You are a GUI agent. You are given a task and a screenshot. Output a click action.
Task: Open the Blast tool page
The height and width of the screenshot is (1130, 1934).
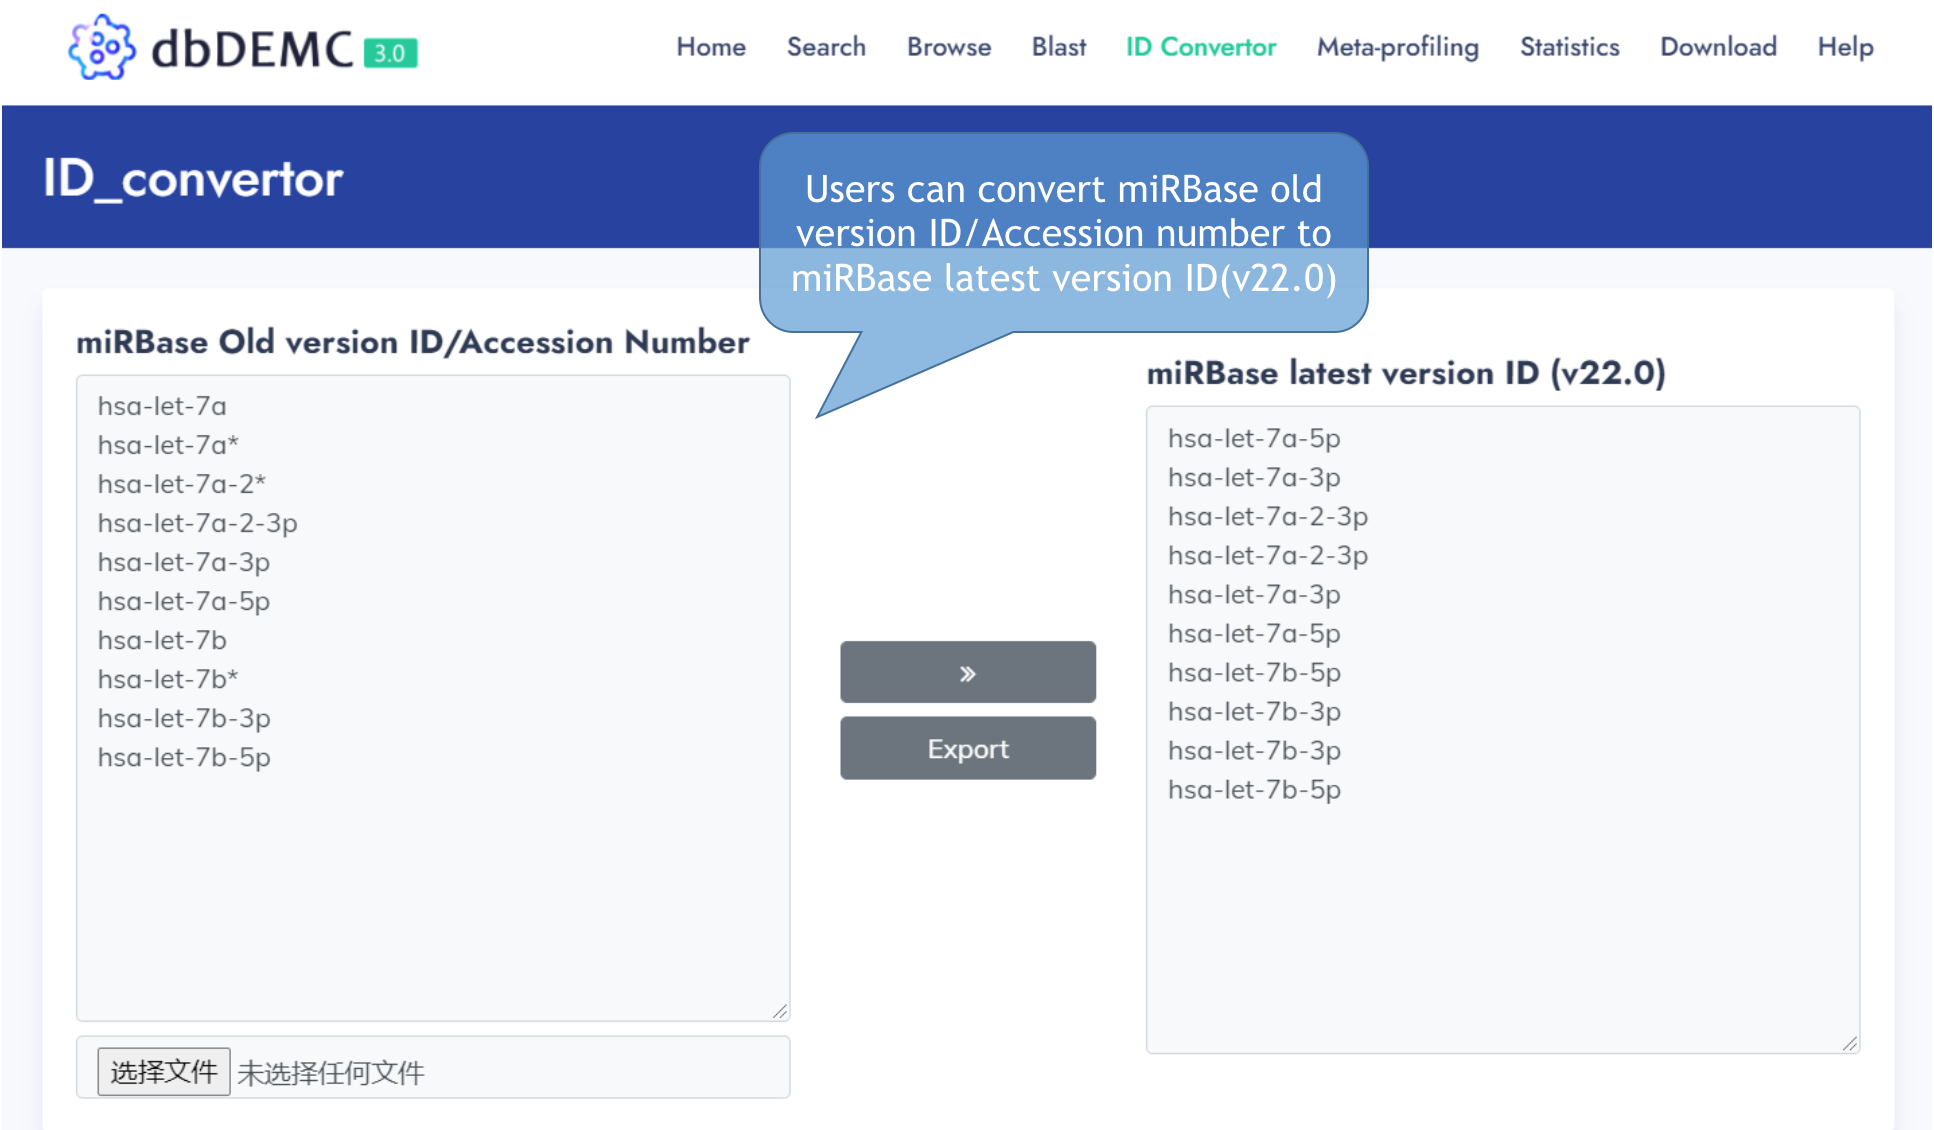coord(1059,47)
